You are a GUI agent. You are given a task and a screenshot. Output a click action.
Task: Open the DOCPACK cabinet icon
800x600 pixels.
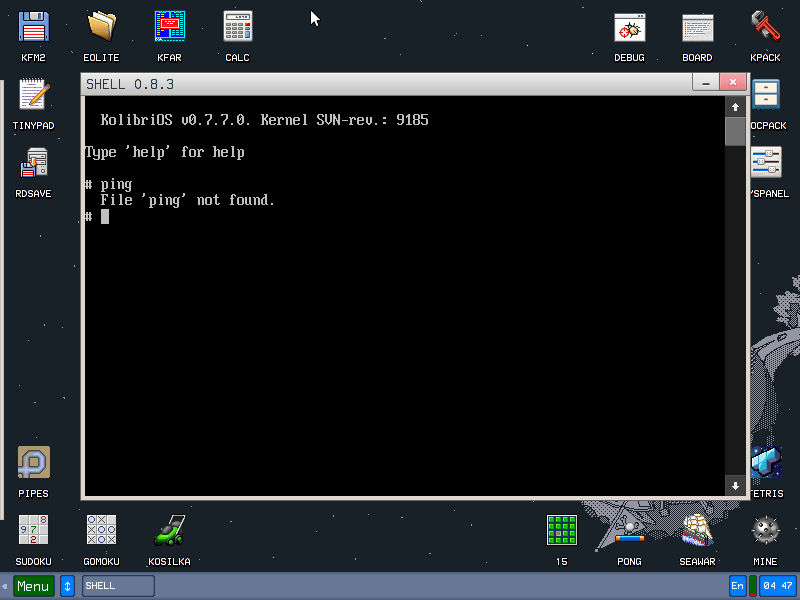pyautogui.click(x=765, y=94)
